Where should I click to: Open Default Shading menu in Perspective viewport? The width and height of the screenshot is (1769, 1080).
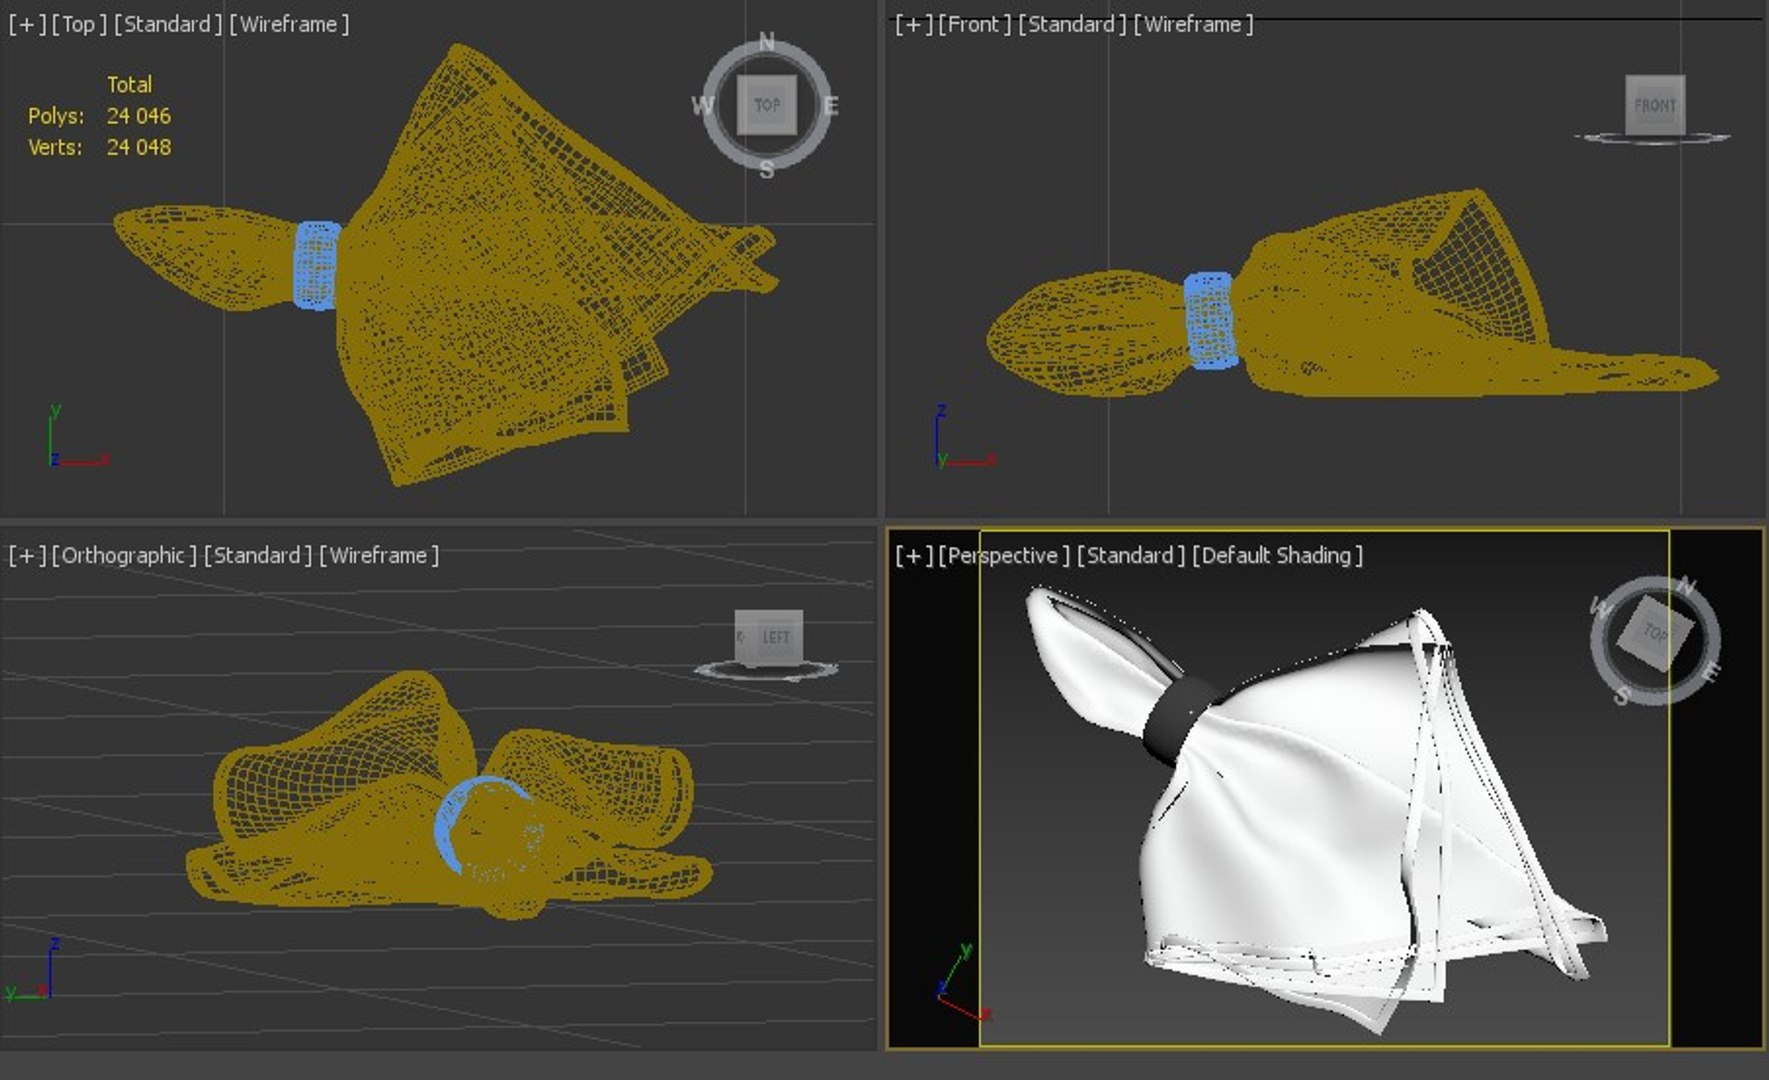1277,555
